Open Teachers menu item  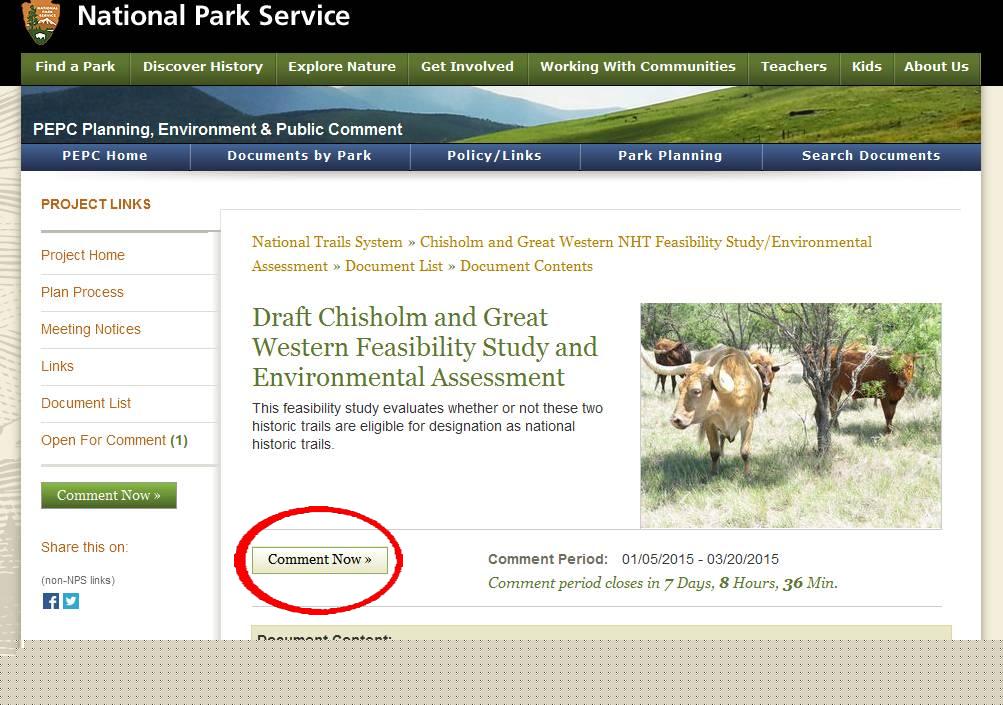tap(793, 67)
